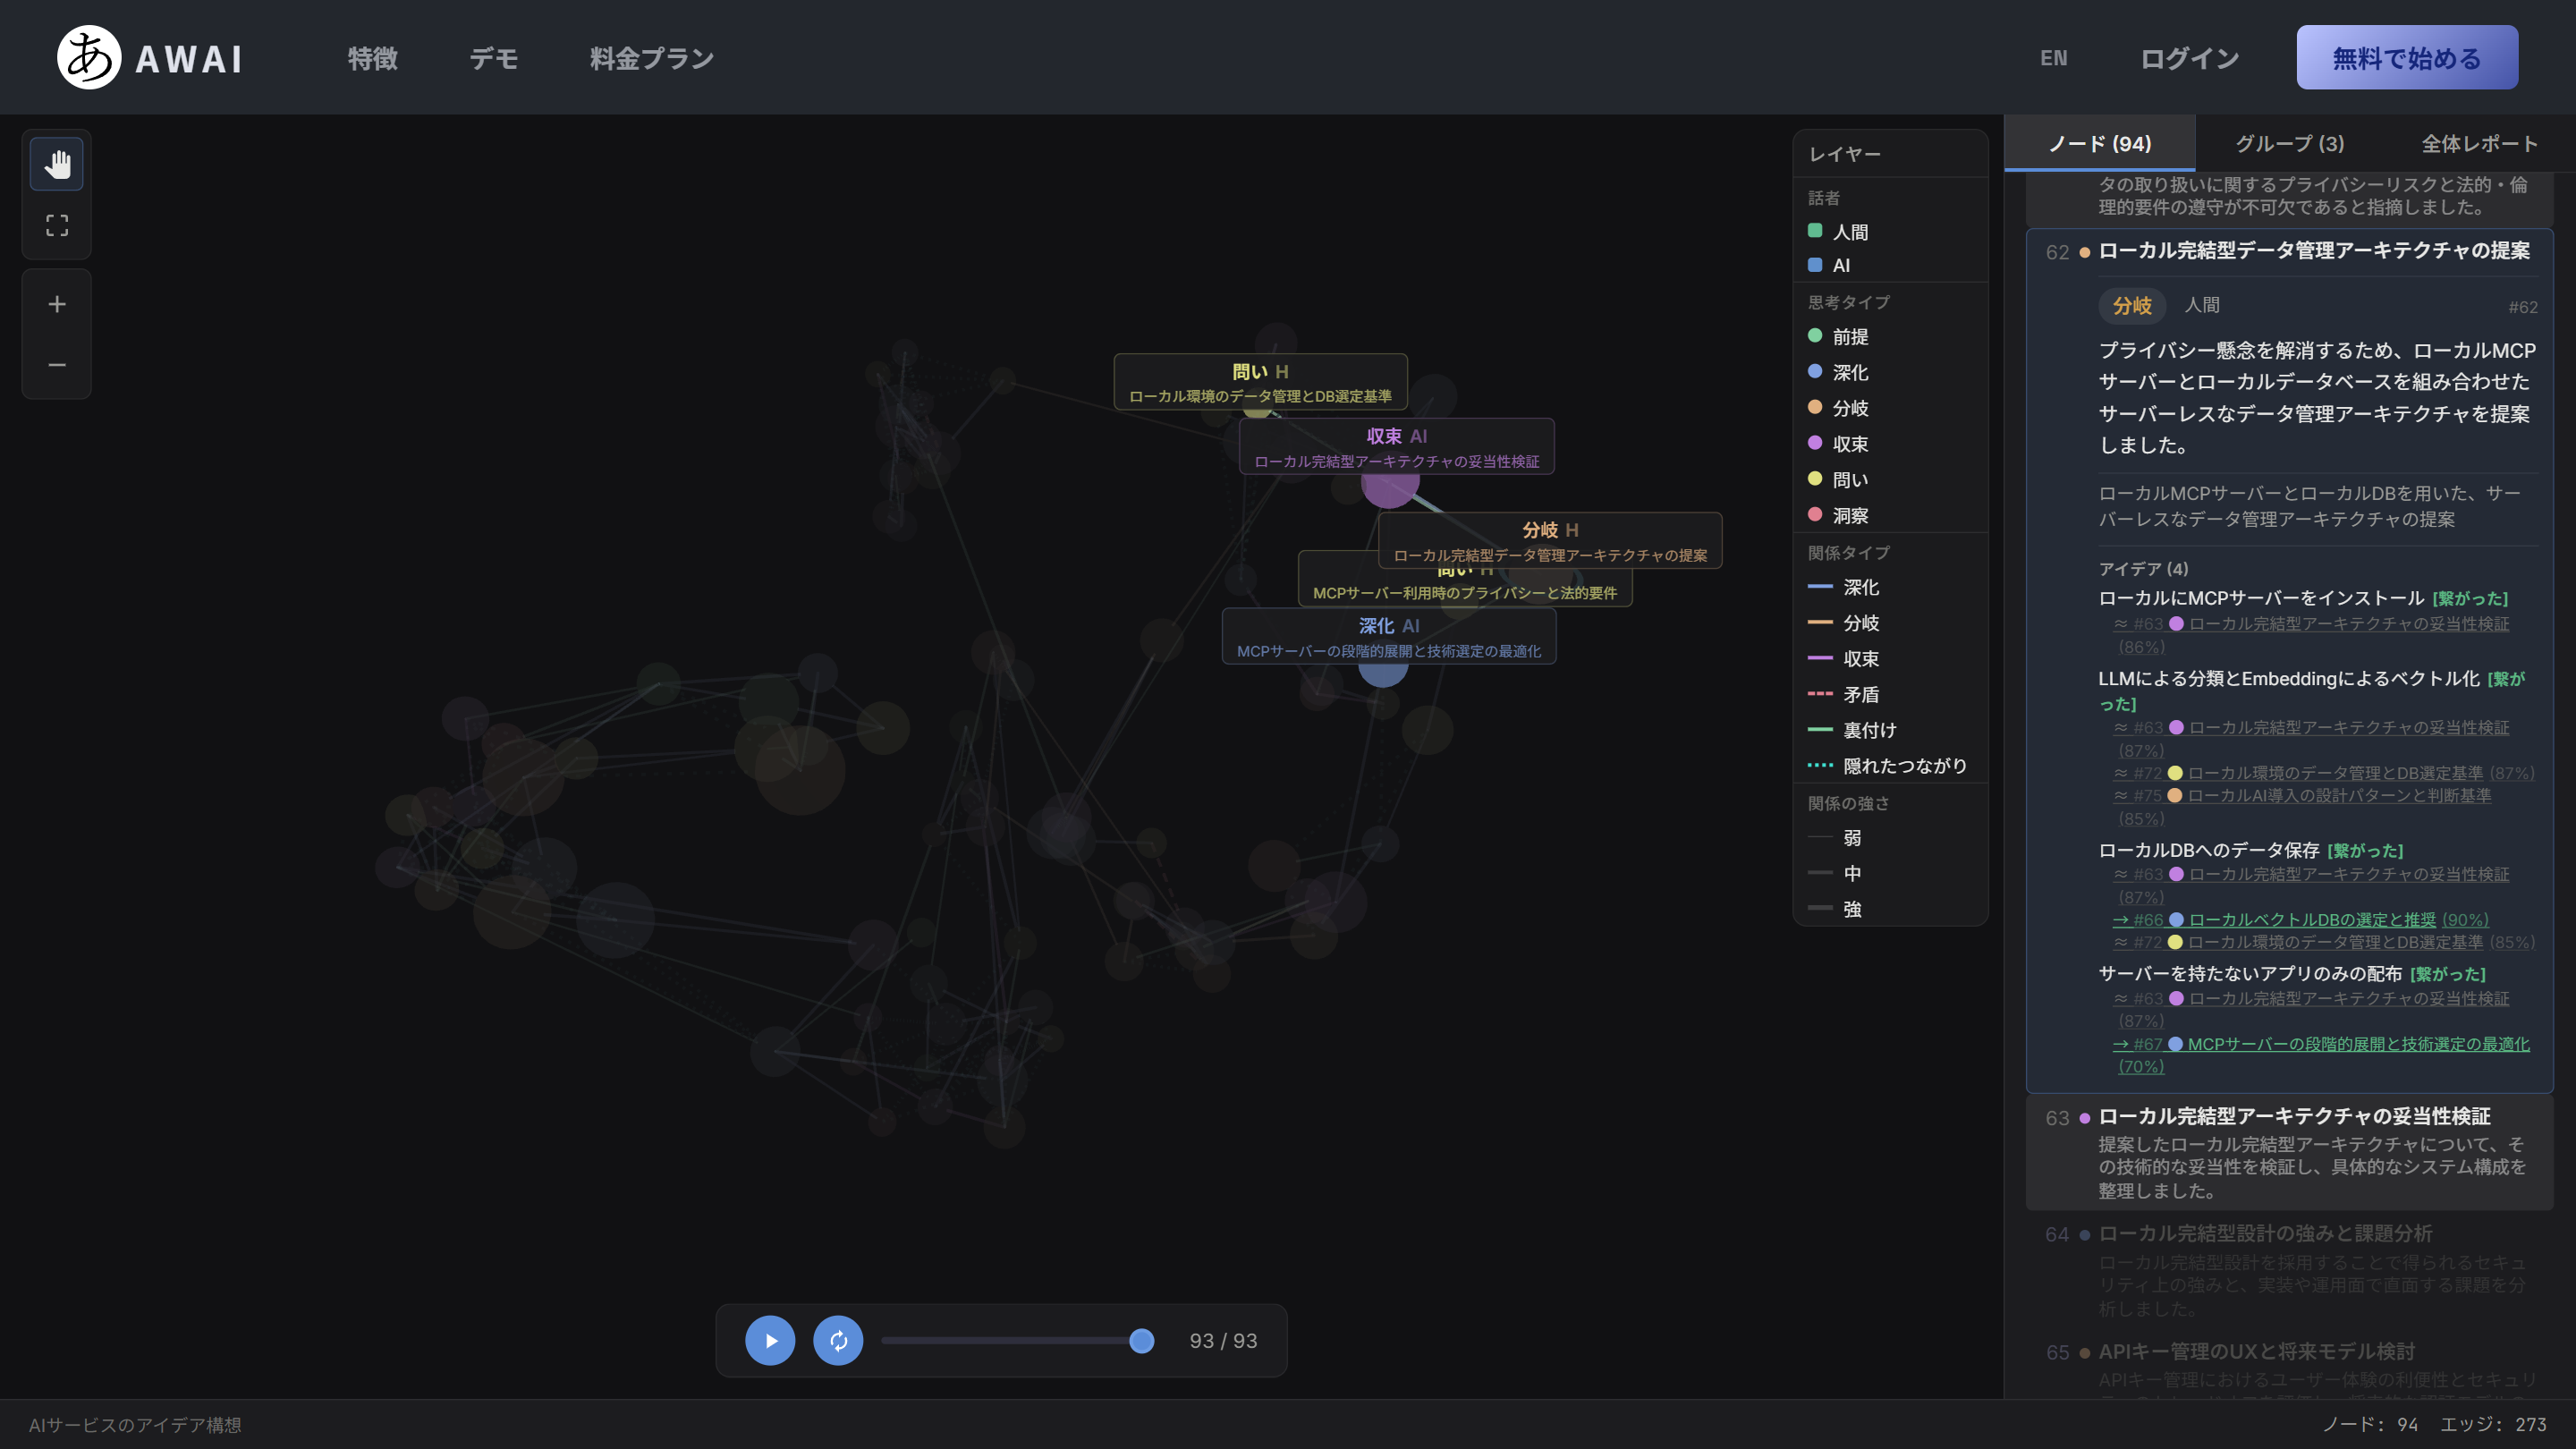Switch to the グループ (3) tab
The height and width of the screenshot is (1449, 2576).
point(2289,143)
